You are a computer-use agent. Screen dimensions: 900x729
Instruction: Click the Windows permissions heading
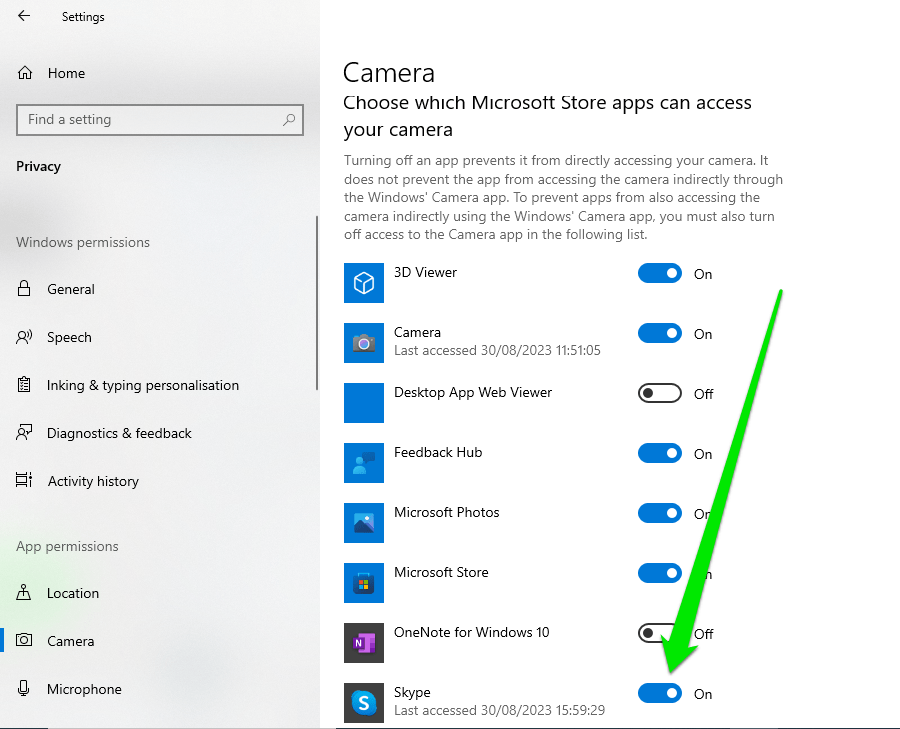[83, 242]
